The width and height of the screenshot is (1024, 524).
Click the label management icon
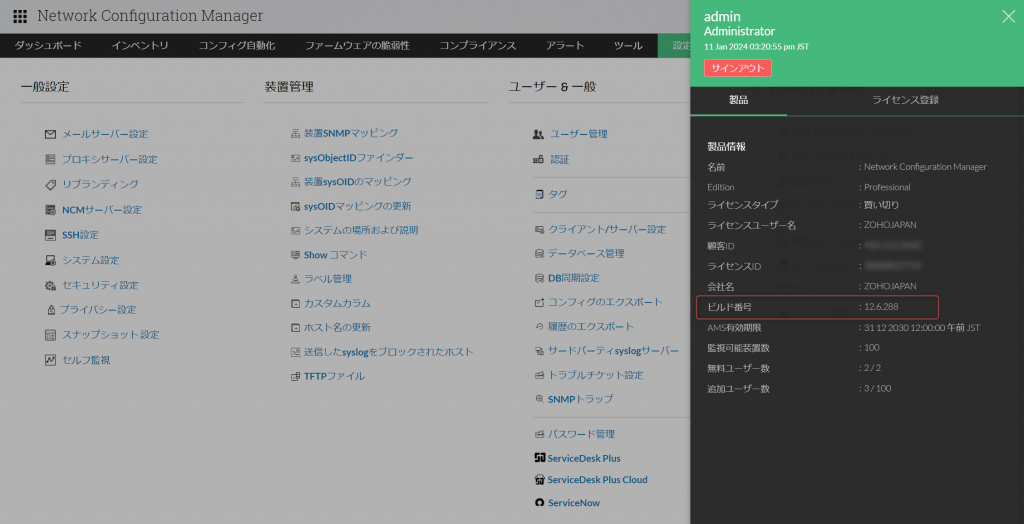coord(295,279)
